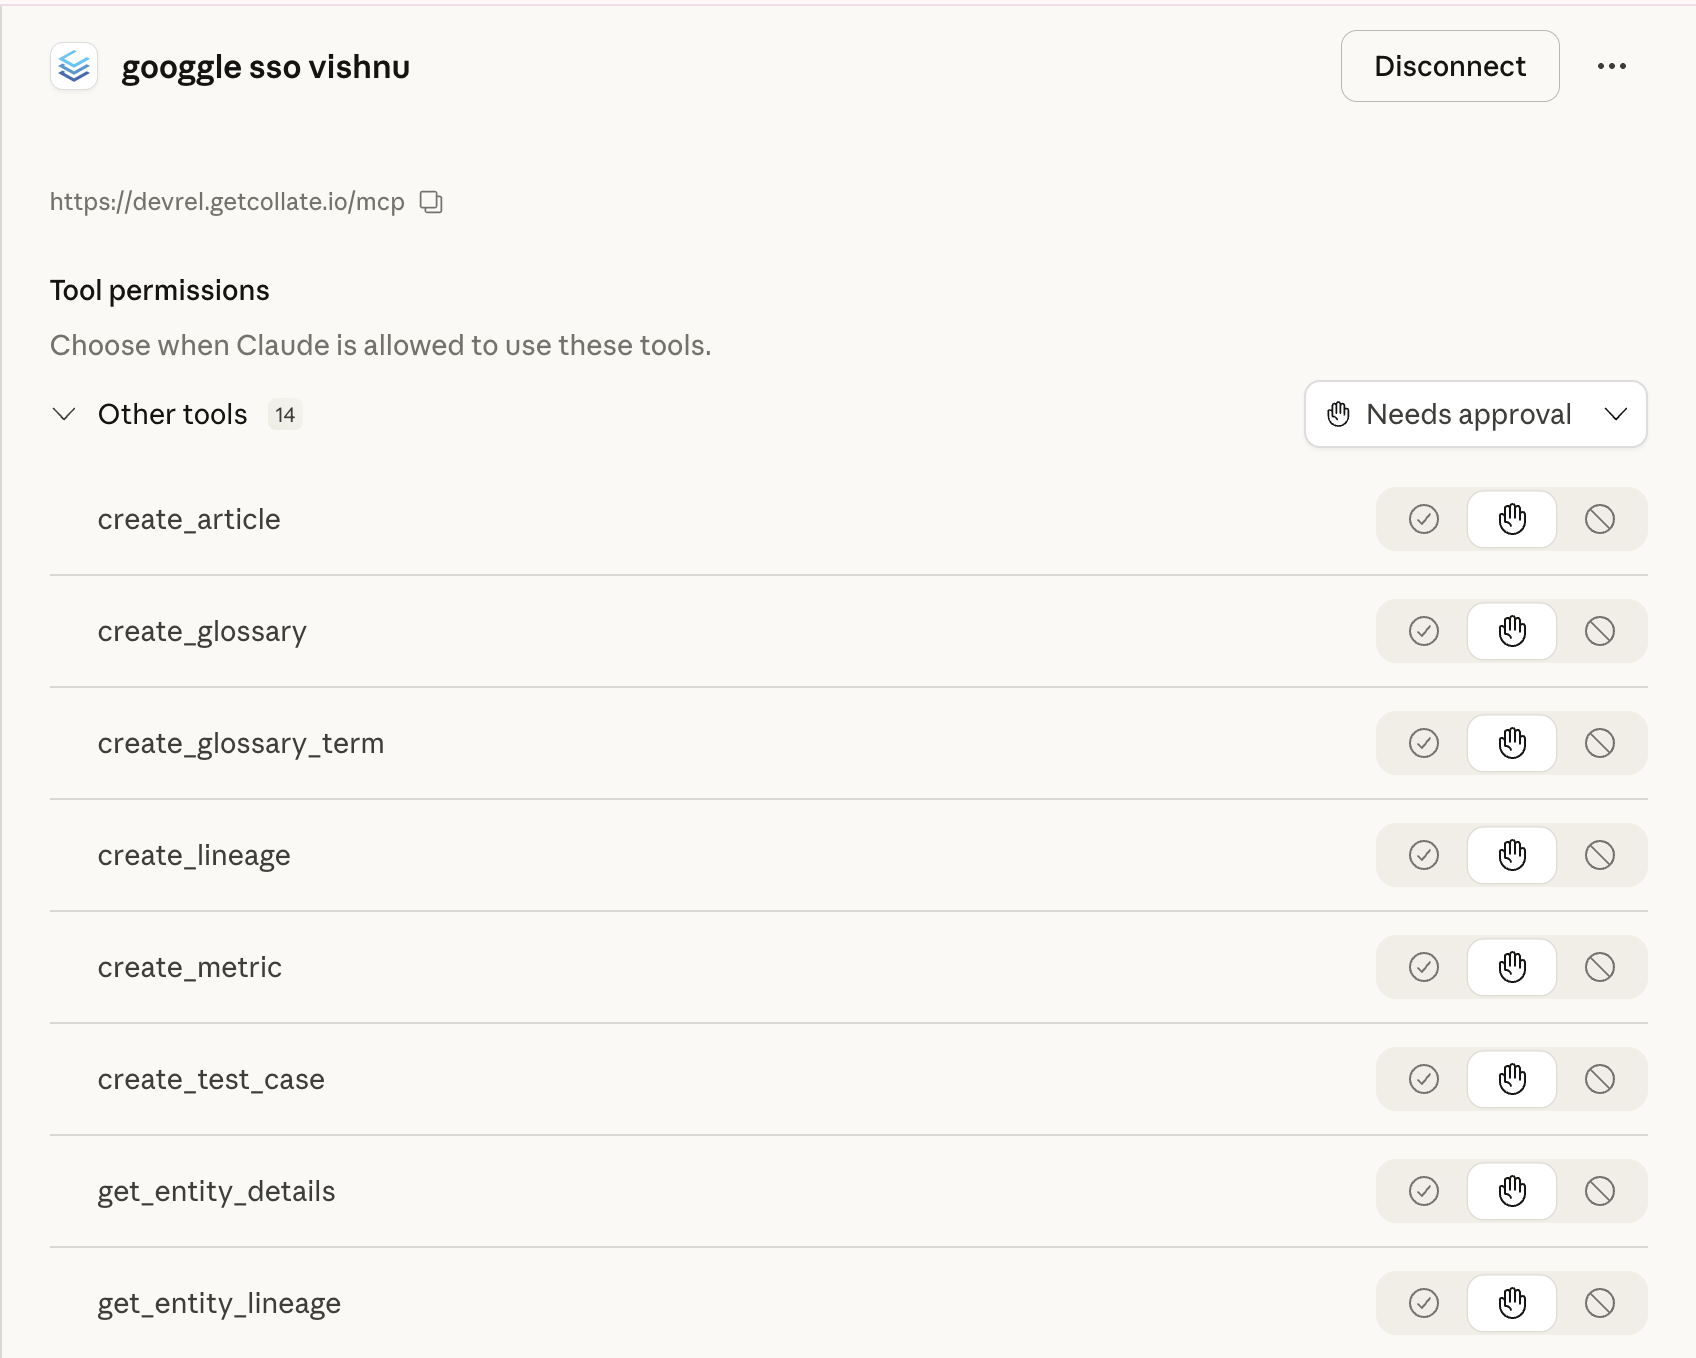Set create_test_case to needs approval

point(1512,1079)
